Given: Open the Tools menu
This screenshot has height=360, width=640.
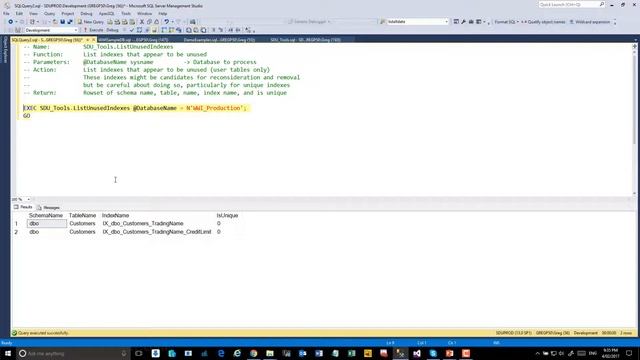Looking at the screenshot, I should pos(126,13).
